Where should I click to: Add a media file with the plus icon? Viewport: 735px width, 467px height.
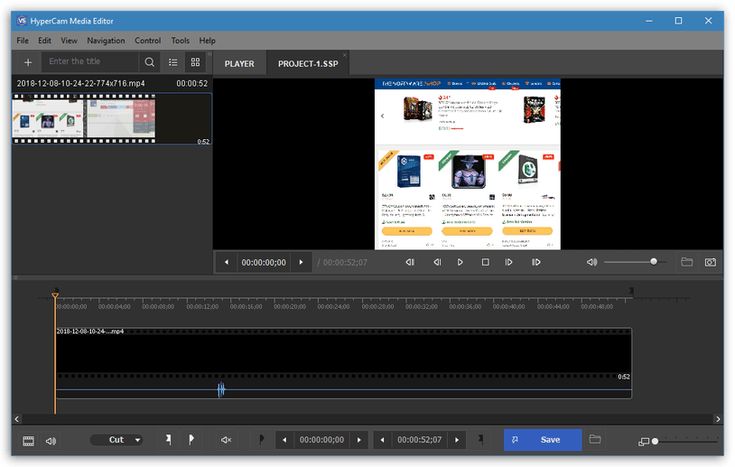click(x=28, y=62)
